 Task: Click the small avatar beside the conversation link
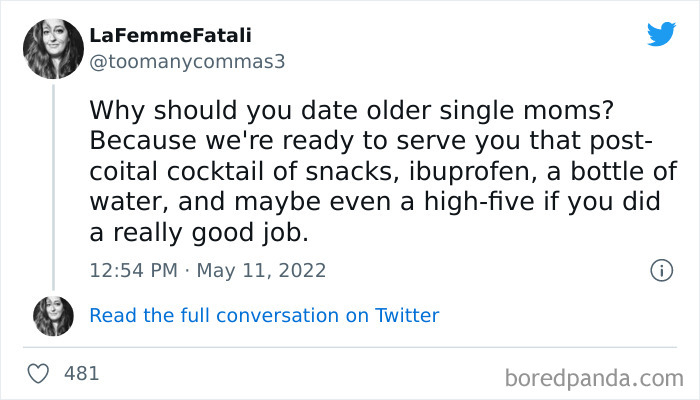pyautogui.click(x=53, y=315)
